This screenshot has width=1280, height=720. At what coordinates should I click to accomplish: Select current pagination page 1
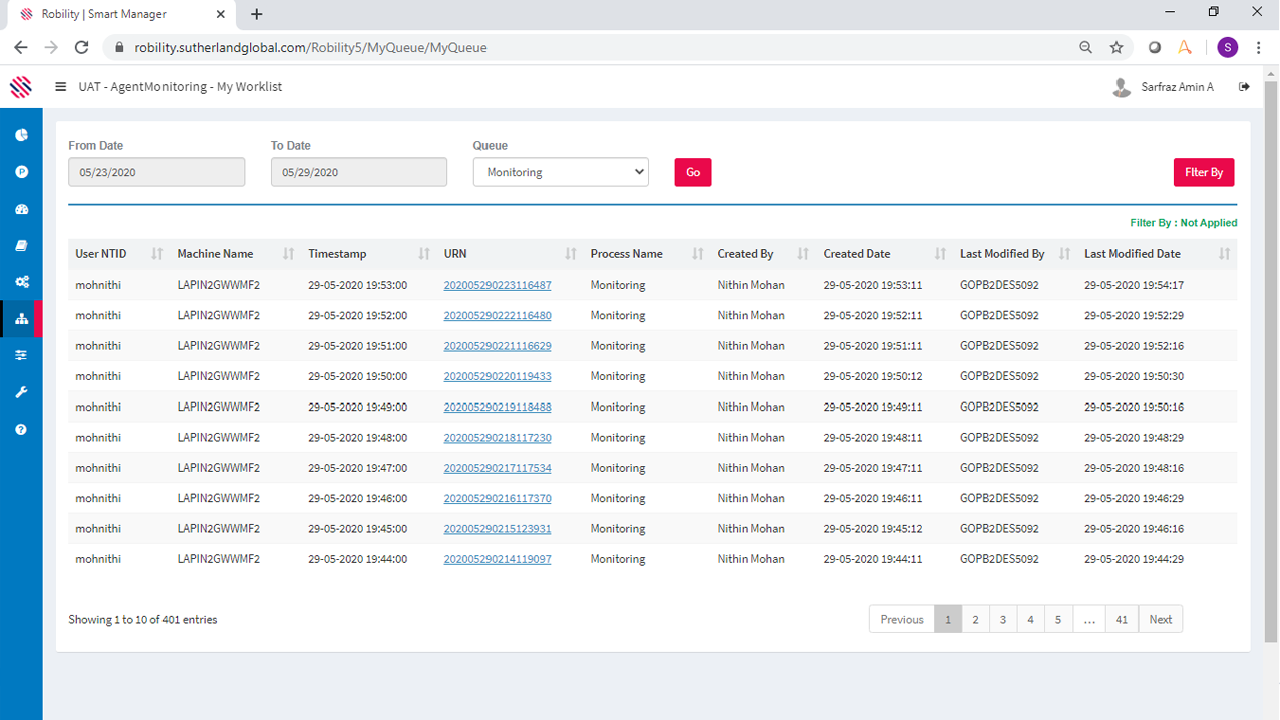(x=948, y=619)
